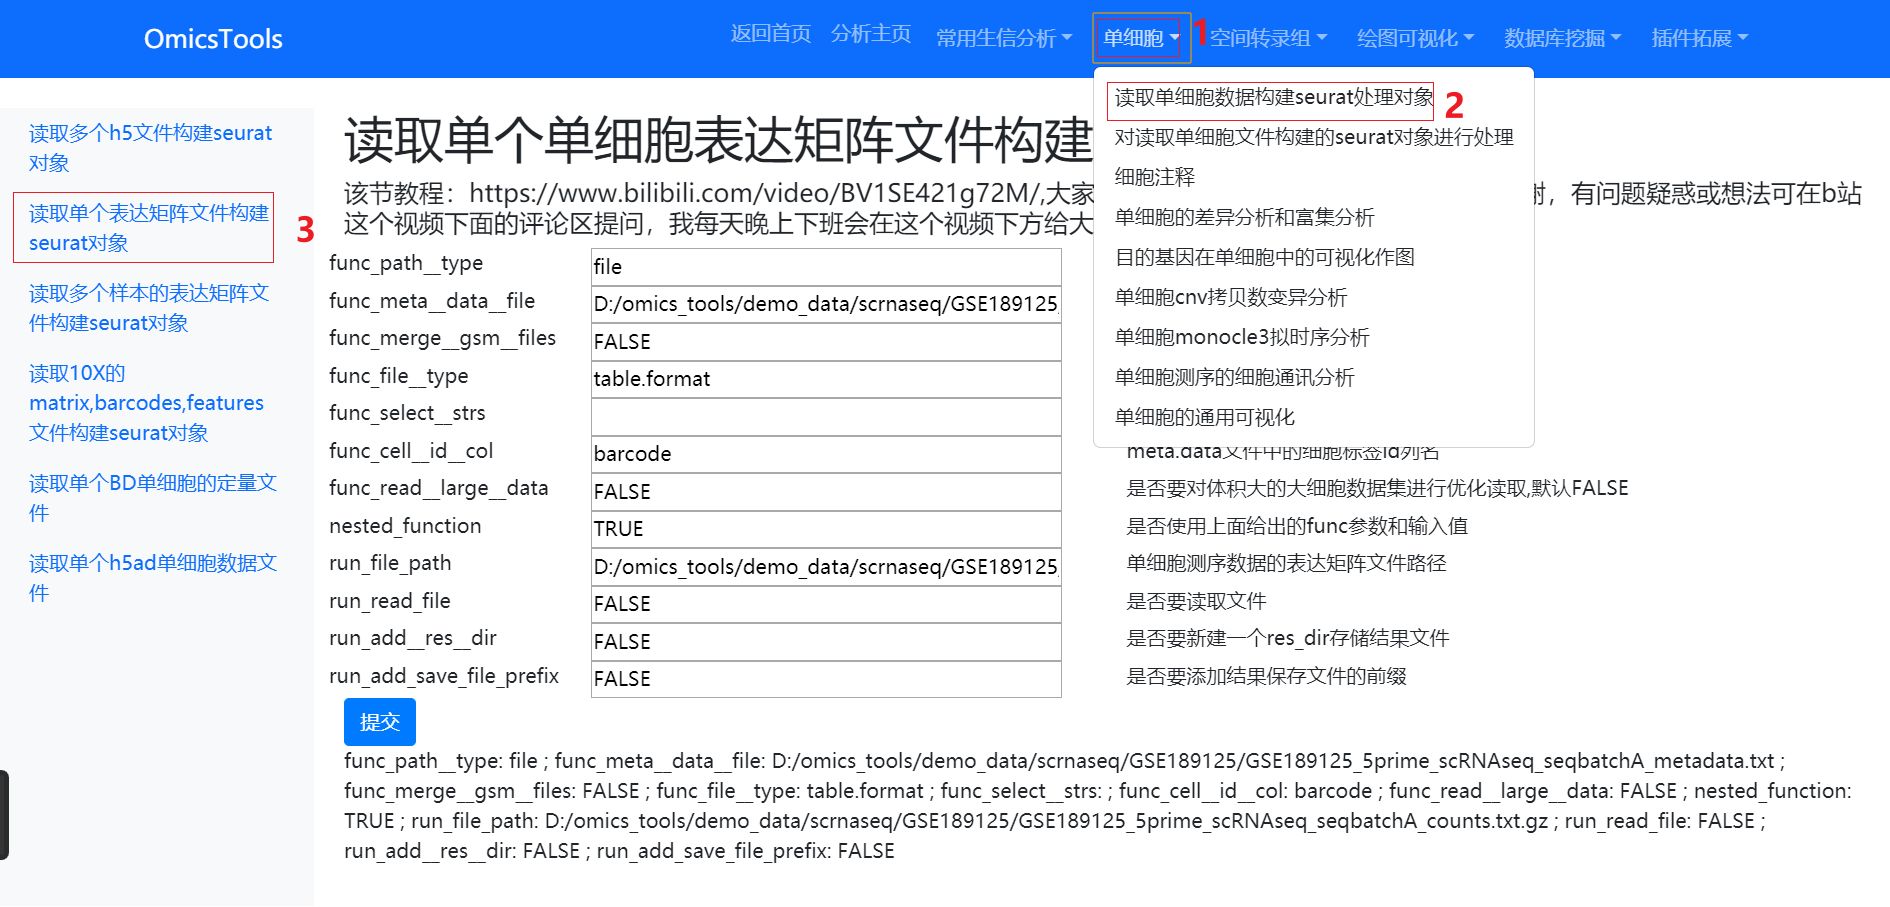Focus the run_add_save_file_prefix input field

pyautogui.click(x=826, y=679)
